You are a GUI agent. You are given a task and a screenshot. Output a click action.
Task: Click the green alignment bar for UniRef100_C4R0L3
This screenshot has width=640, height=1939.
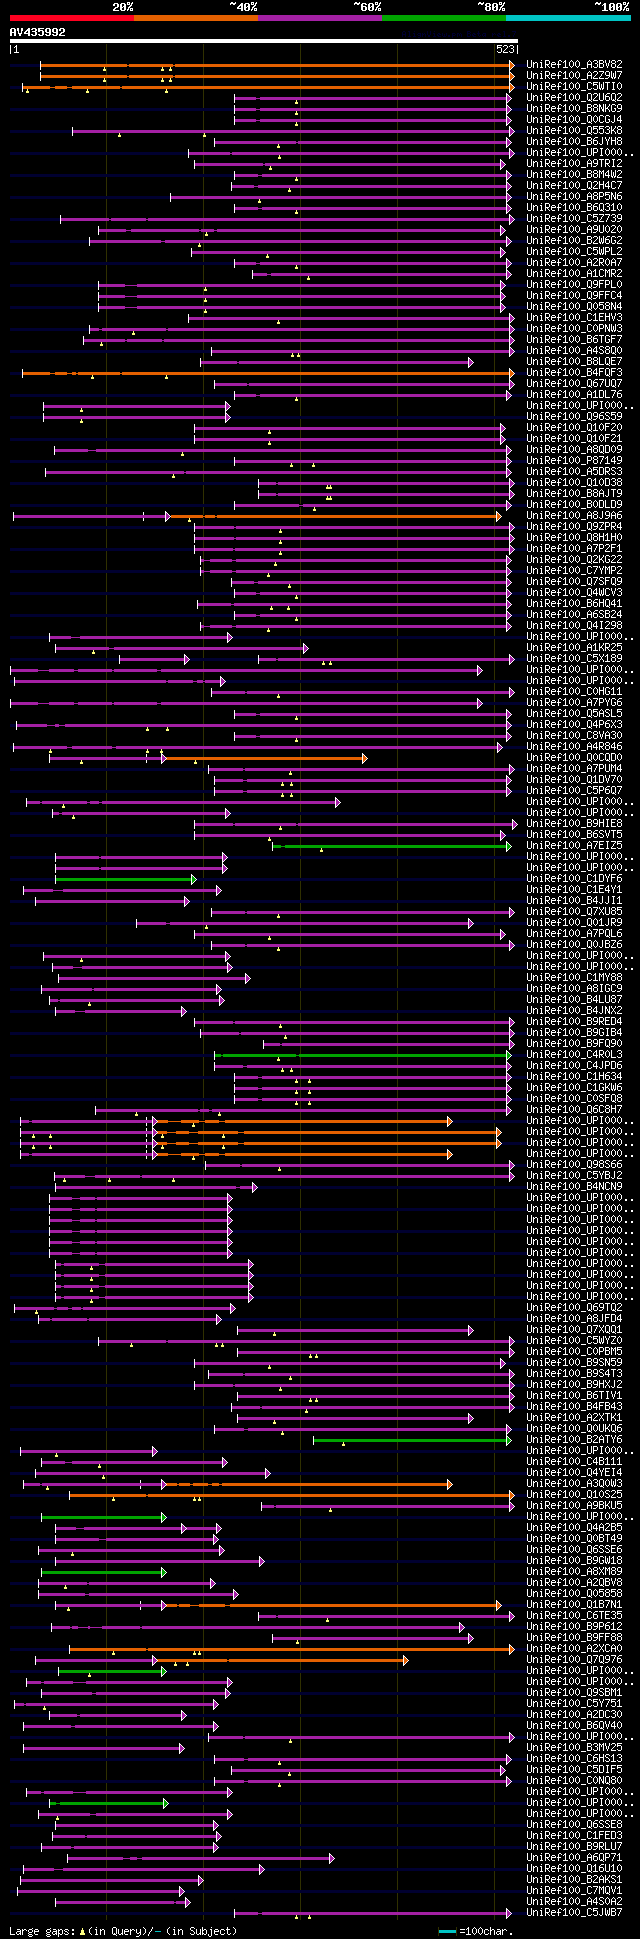tap(363, 1054)
